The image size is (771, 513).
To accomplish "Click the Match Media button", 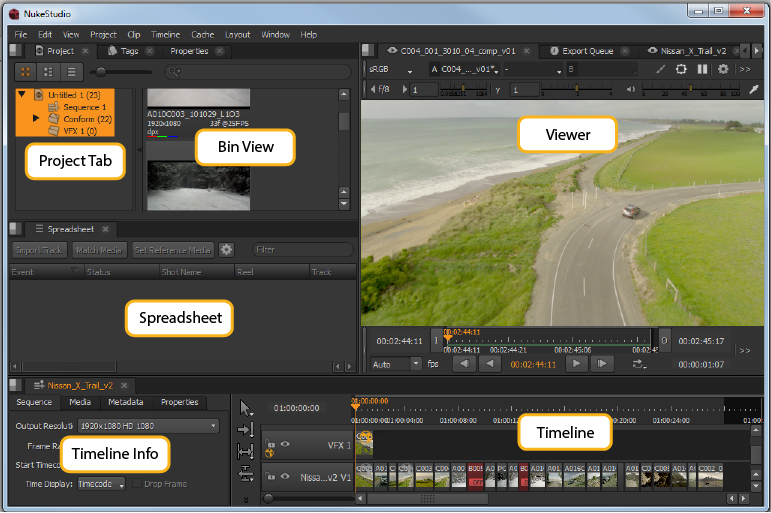I will (100, 250).
